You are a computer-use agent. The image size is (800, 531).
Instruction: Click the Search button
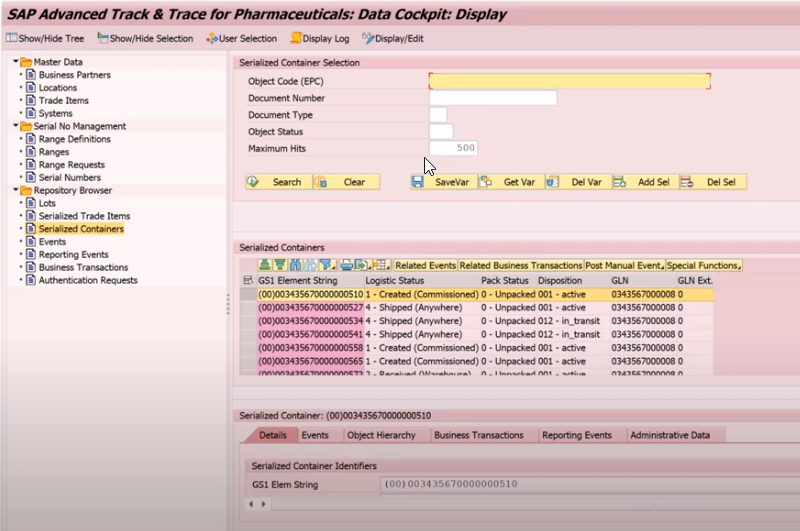click(279, 182)
